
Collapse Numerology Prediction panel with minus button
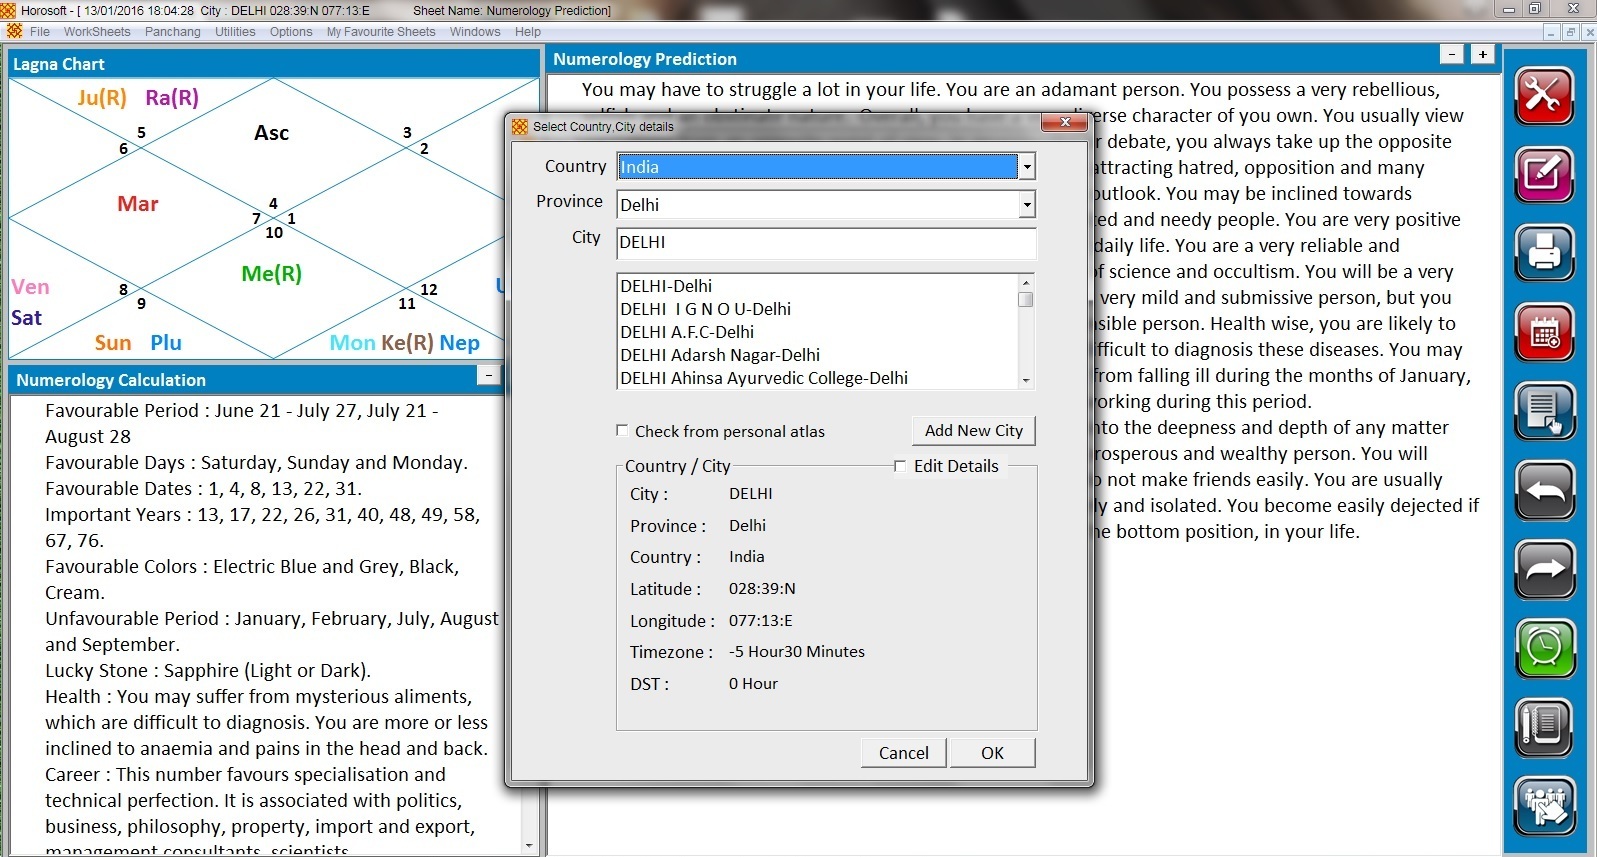(1452, 55)
